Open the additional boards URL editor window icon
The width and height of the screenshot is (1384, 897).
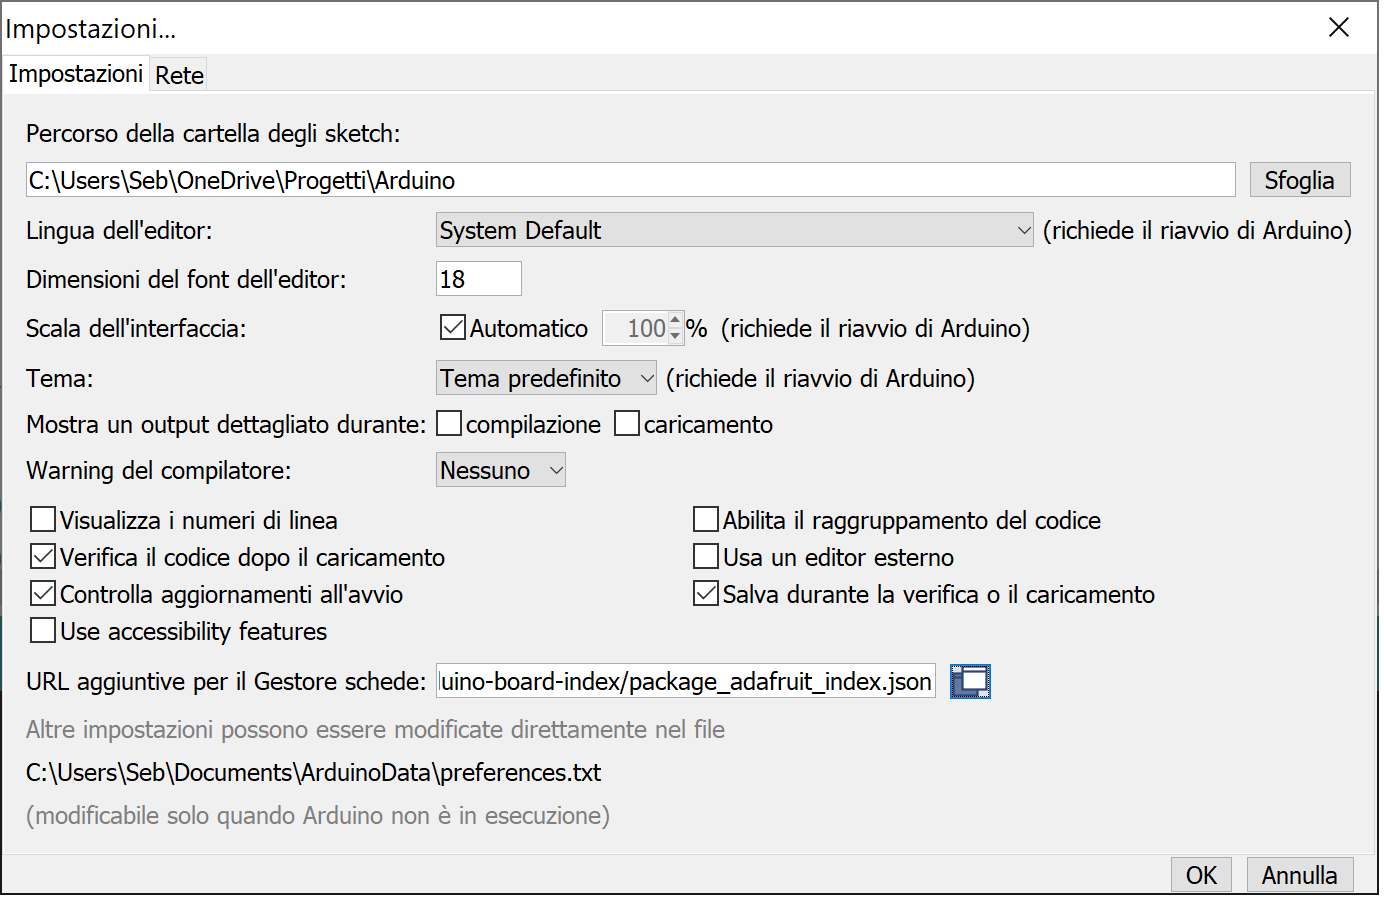click(970, 681)
